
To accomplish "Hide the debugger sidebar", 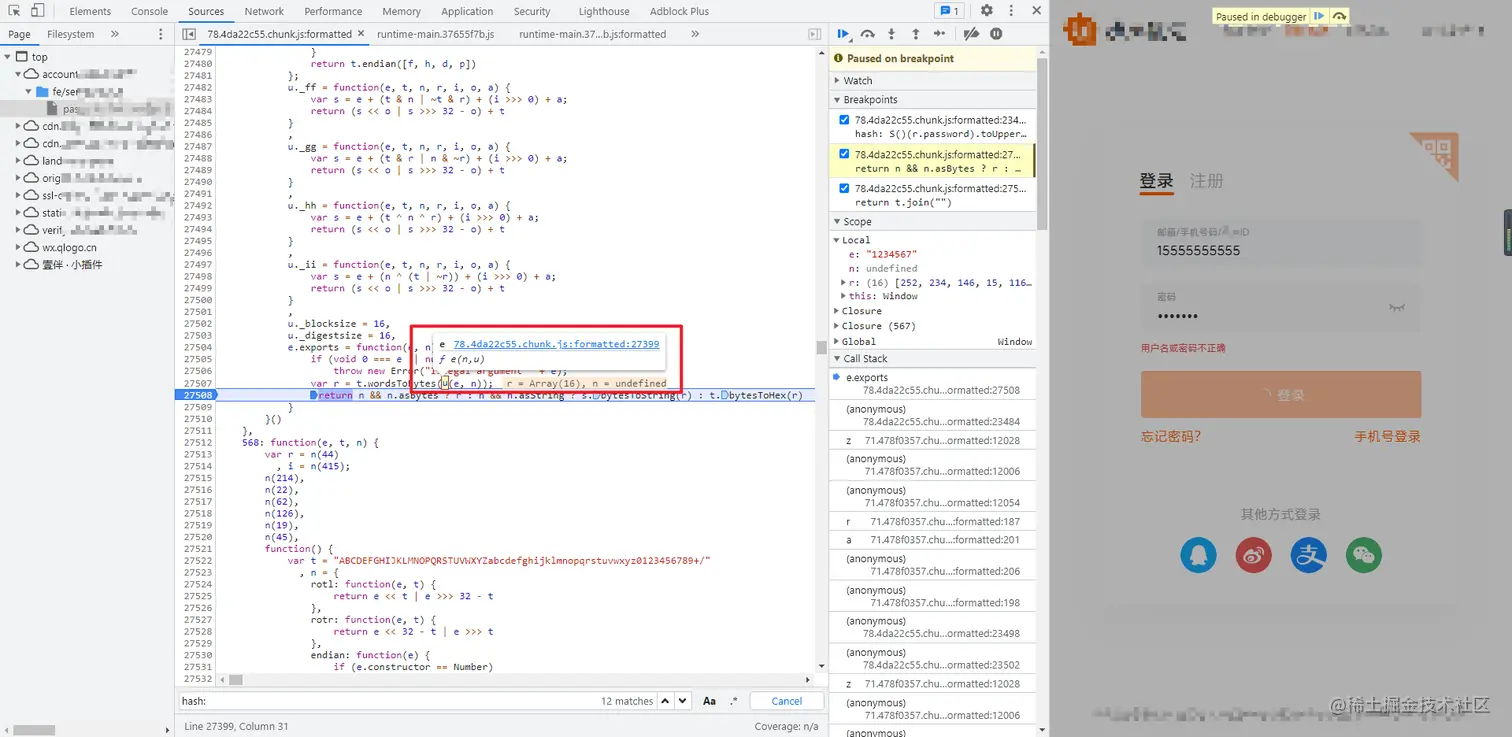I will tap(814, 34).
